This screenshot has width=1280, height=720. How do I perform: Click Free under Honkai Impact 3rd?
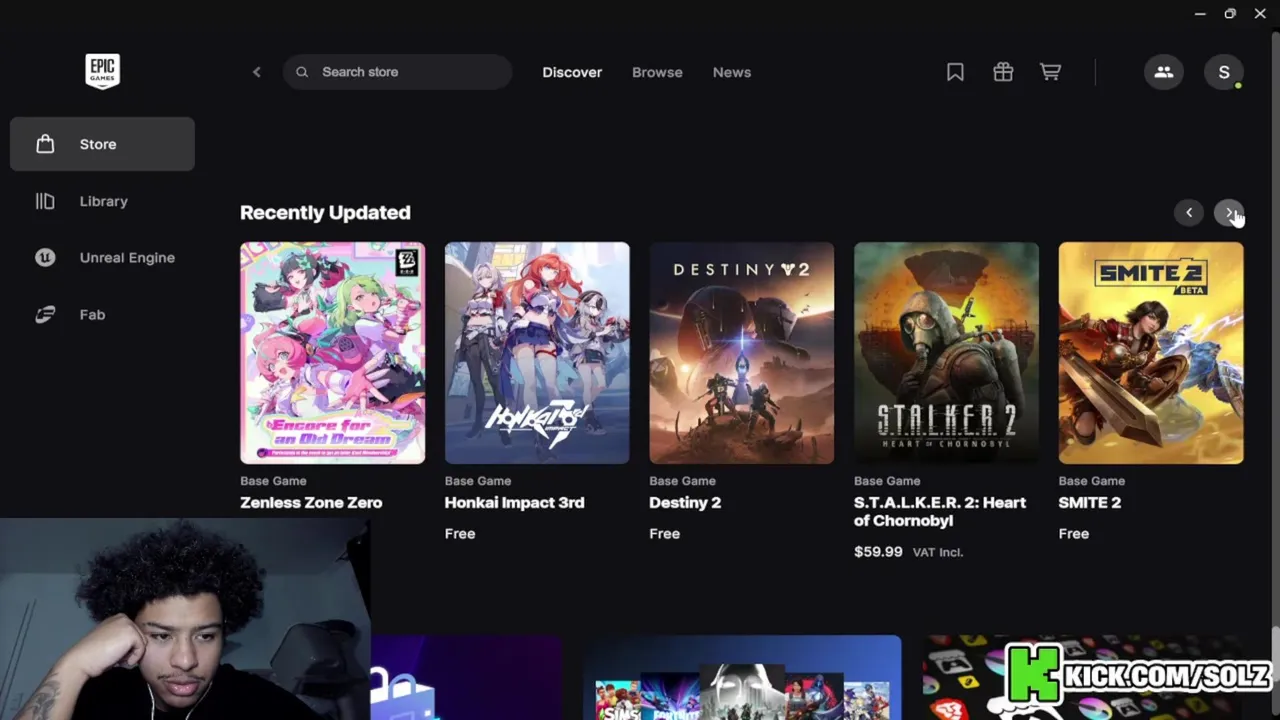(460, 534)
